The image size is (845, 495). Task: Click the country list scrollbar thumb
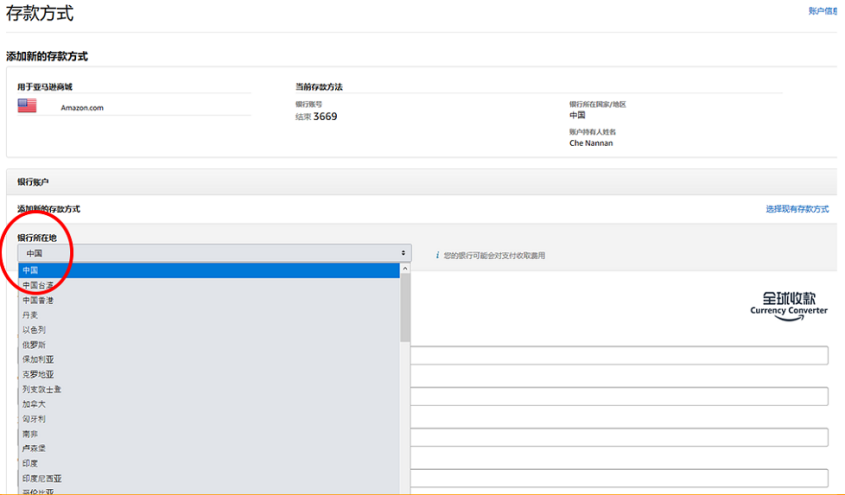(x=405, y=308)
